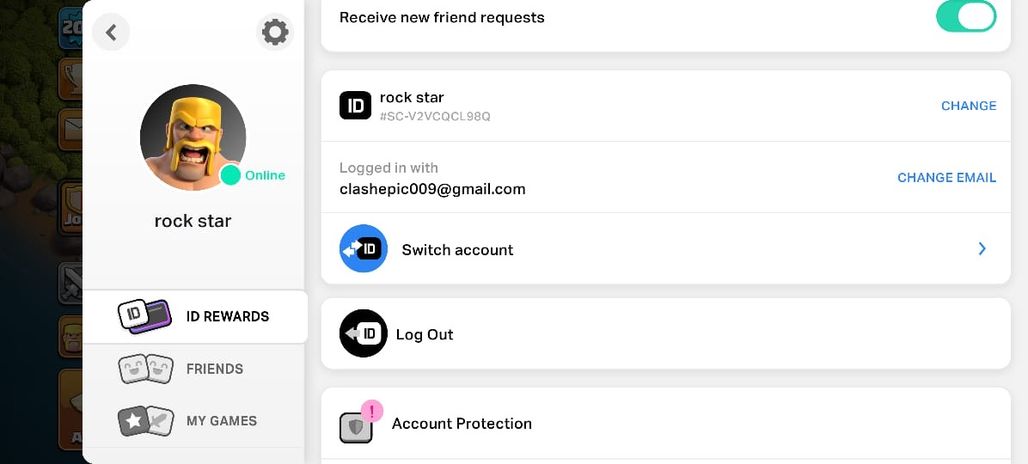Click the CHANGE EMAIL link
The height and width of the screenshot is (464, 1028).
(947, 178)
